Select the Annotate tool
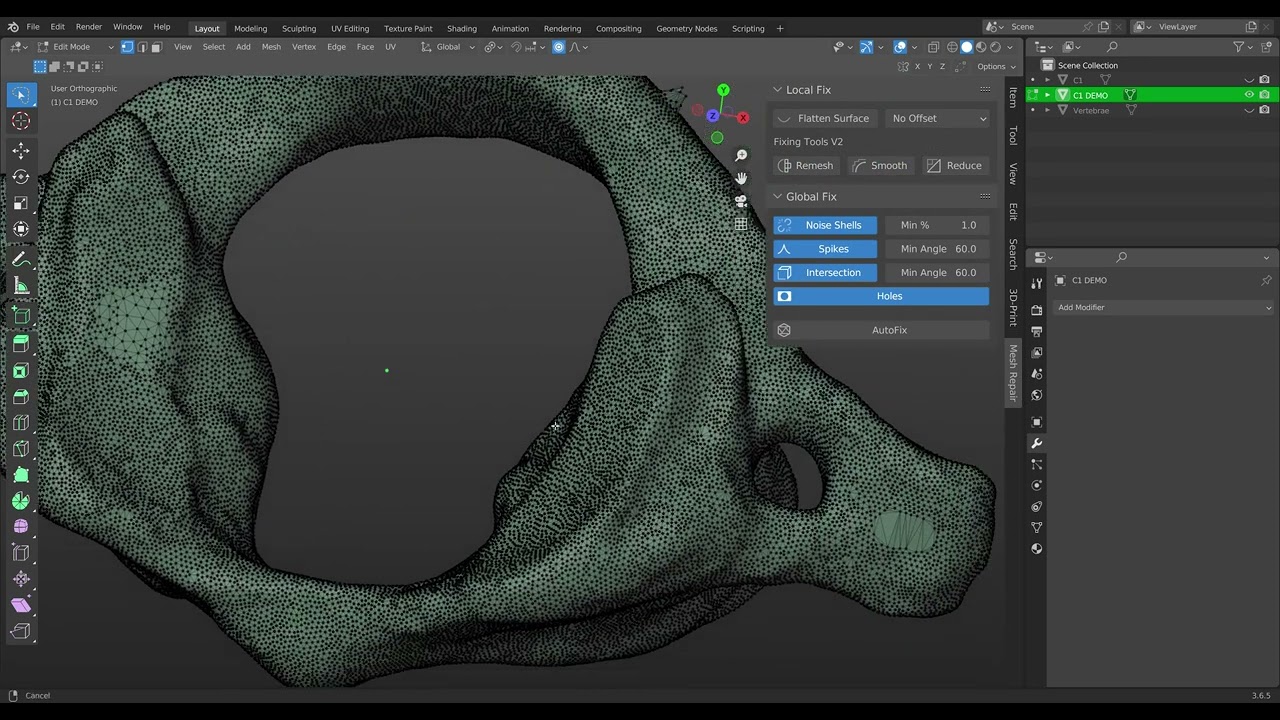This screenshot has height=720, width=1280. [x=21, y=260]
